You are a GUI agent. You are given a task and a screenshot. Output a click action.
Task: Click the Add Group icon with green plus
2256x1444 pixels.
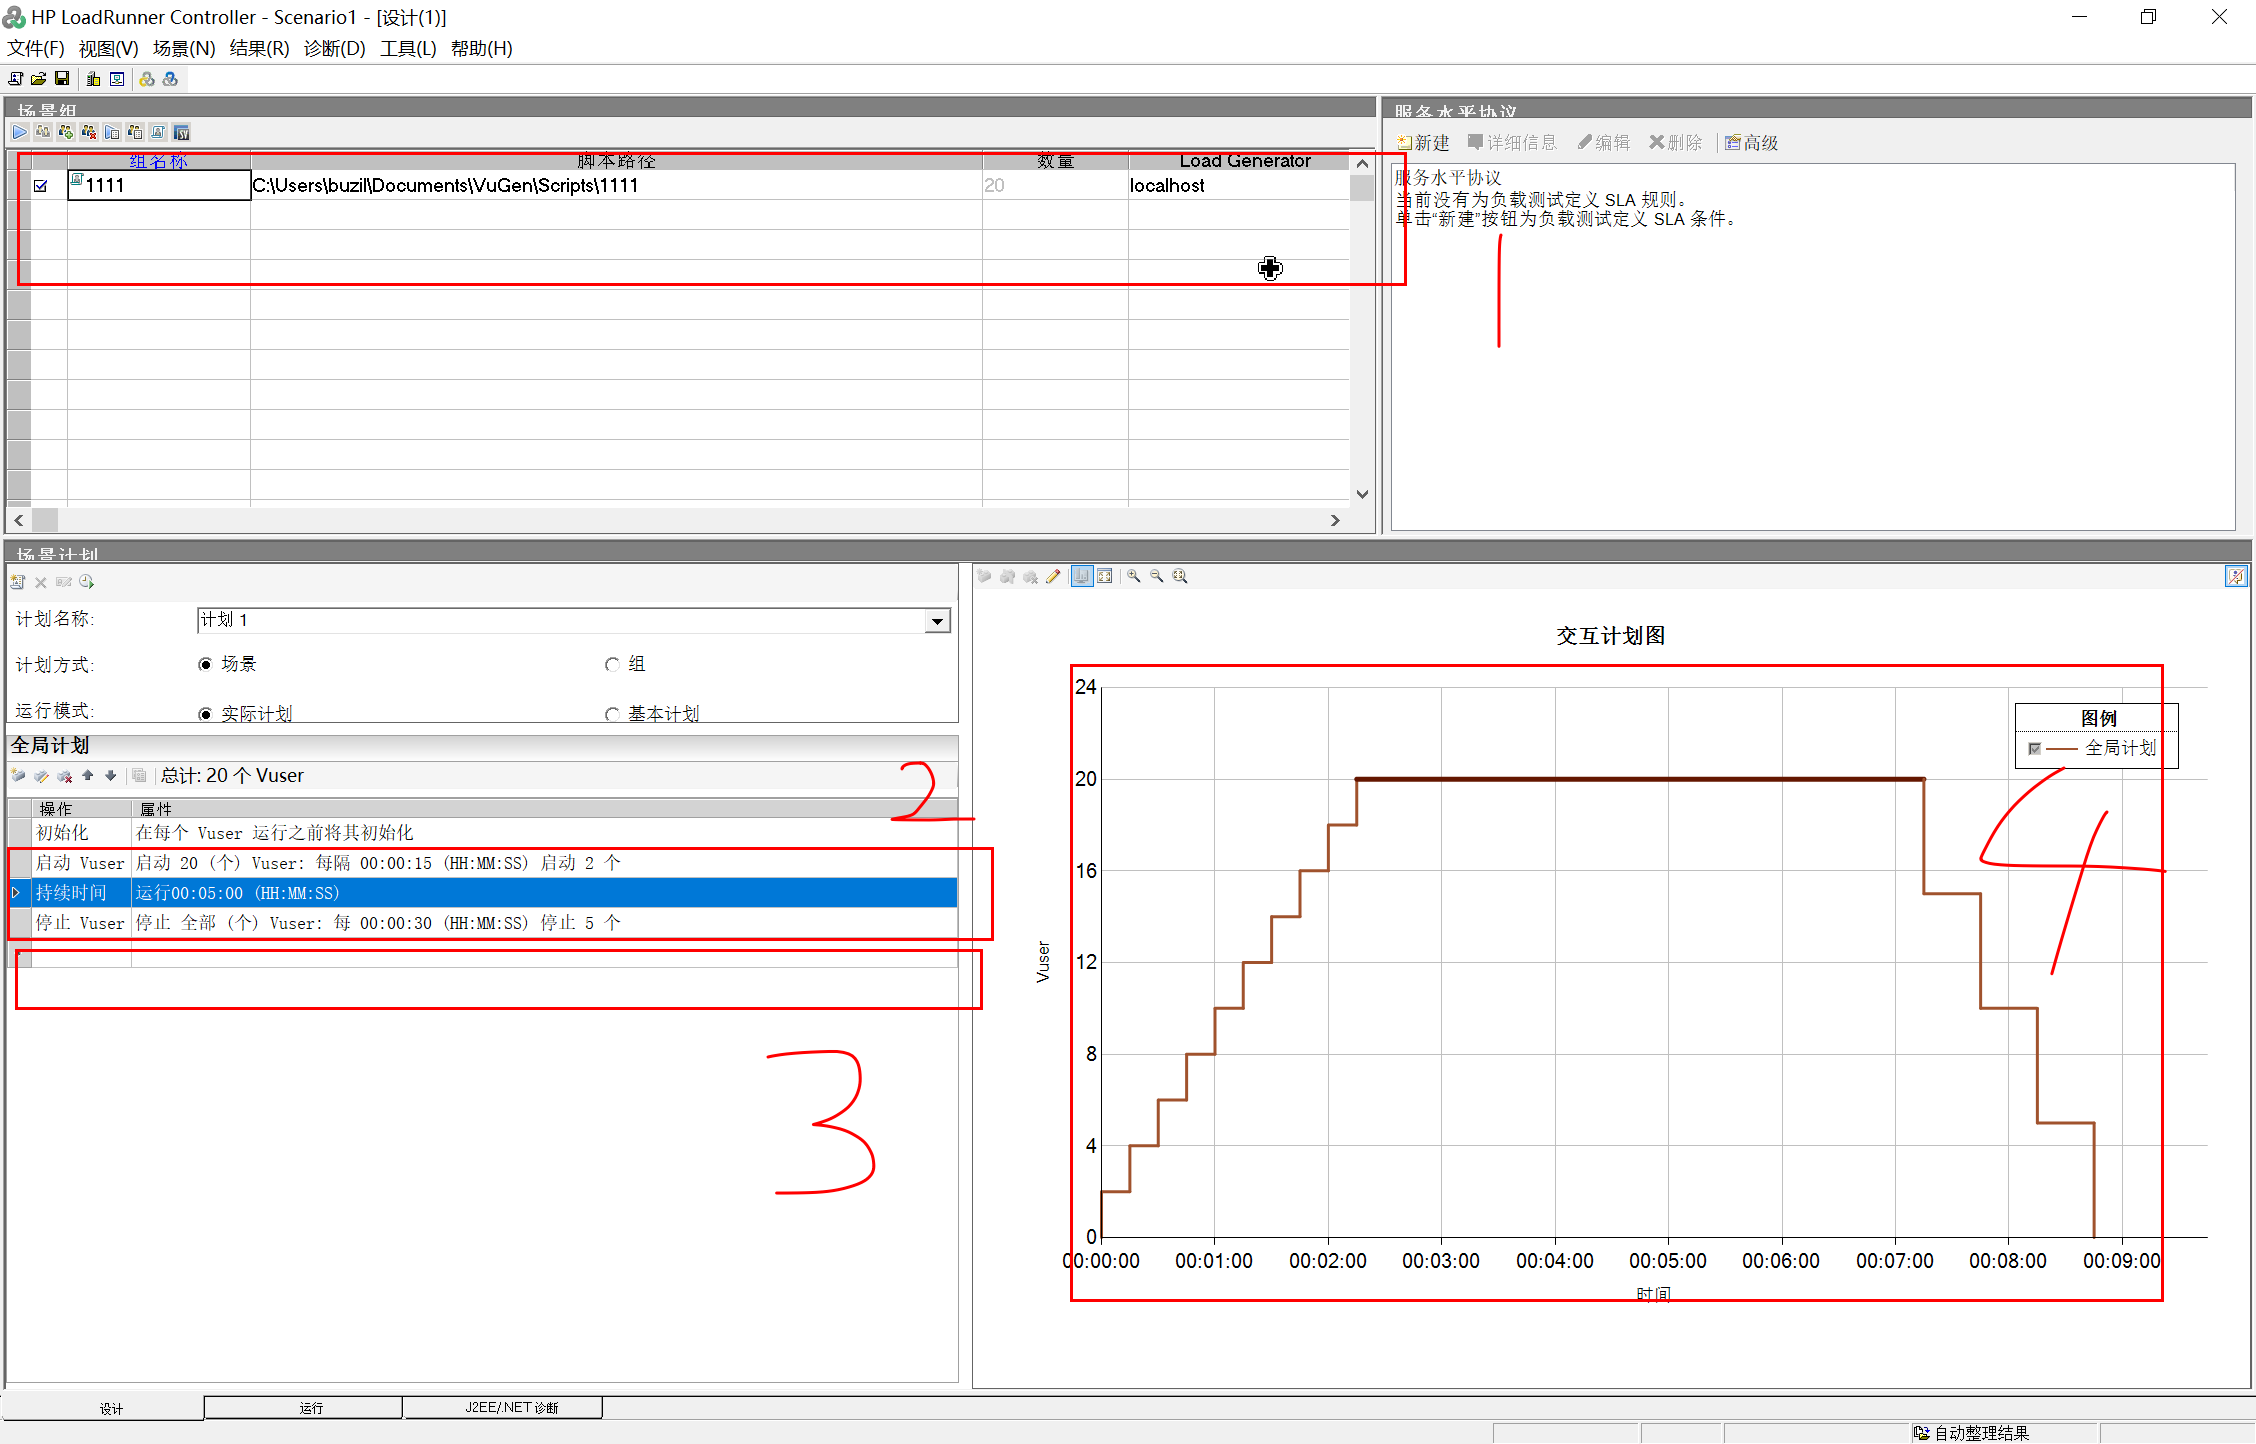(66, 132)
